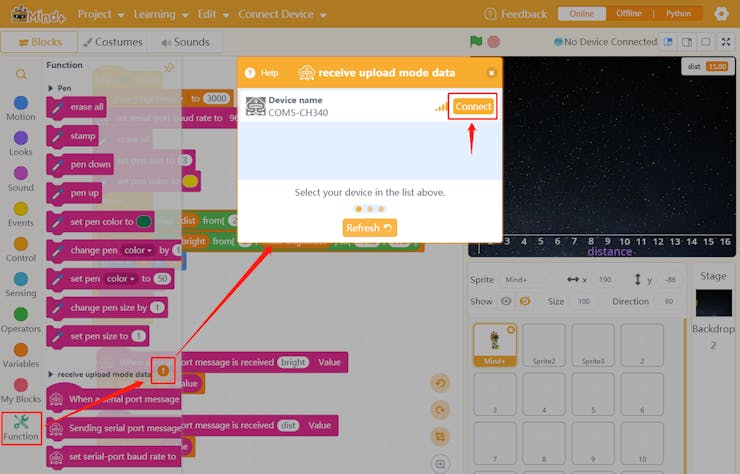Viewport: 740px width, 474px height.
Task: Collapse the Pen section triangle
Action: (x=50, y=88)
